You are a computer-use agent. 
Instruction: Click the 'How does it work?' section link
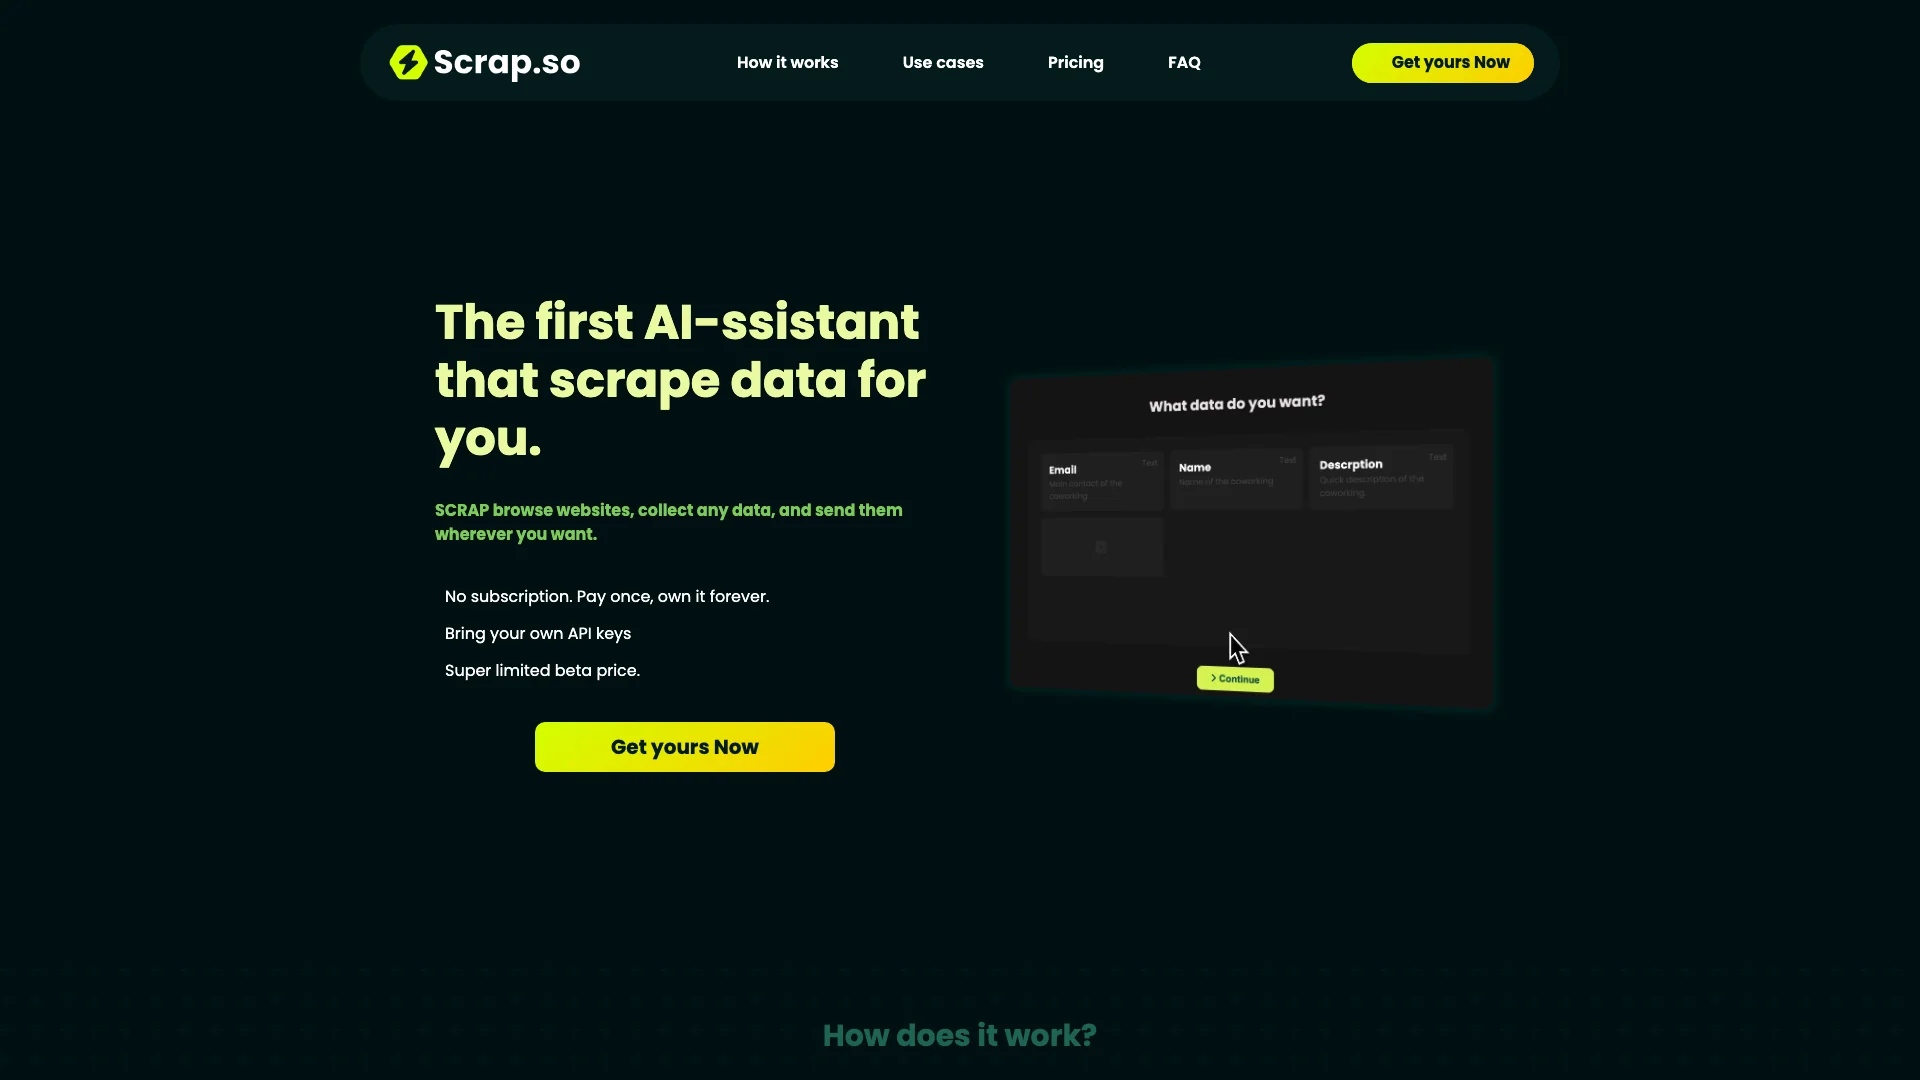pyautogui.click(x=960, y=1035)
